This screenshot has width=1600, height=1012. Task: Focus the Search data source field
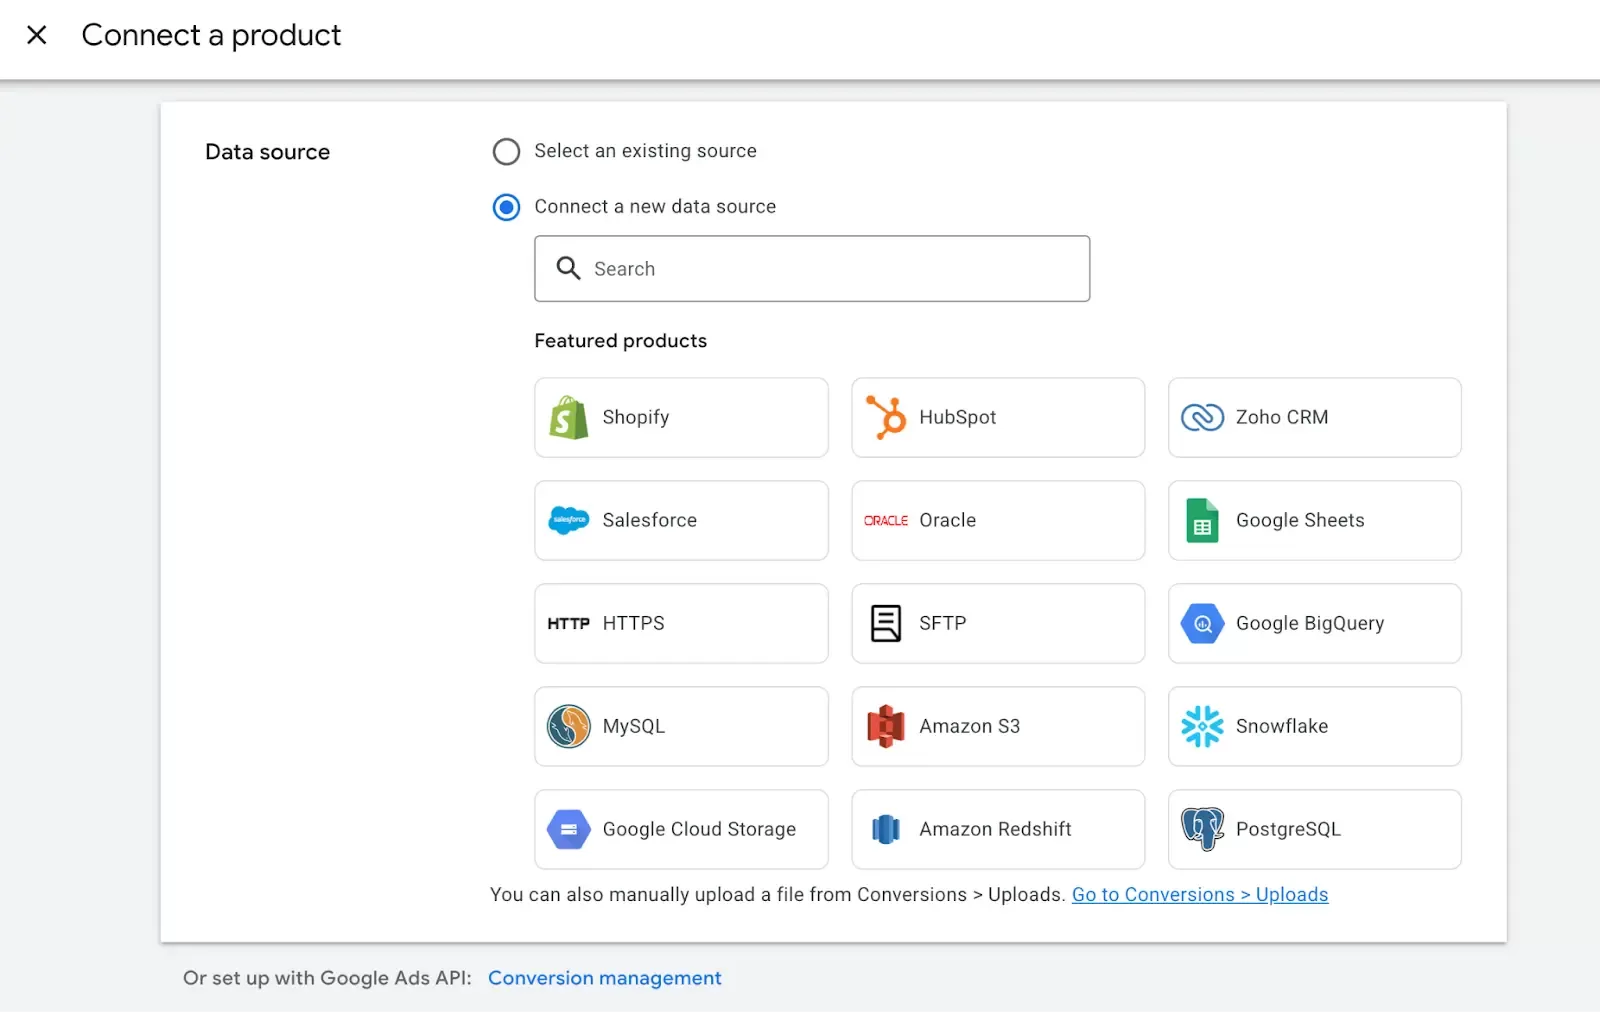pos(812,268)
